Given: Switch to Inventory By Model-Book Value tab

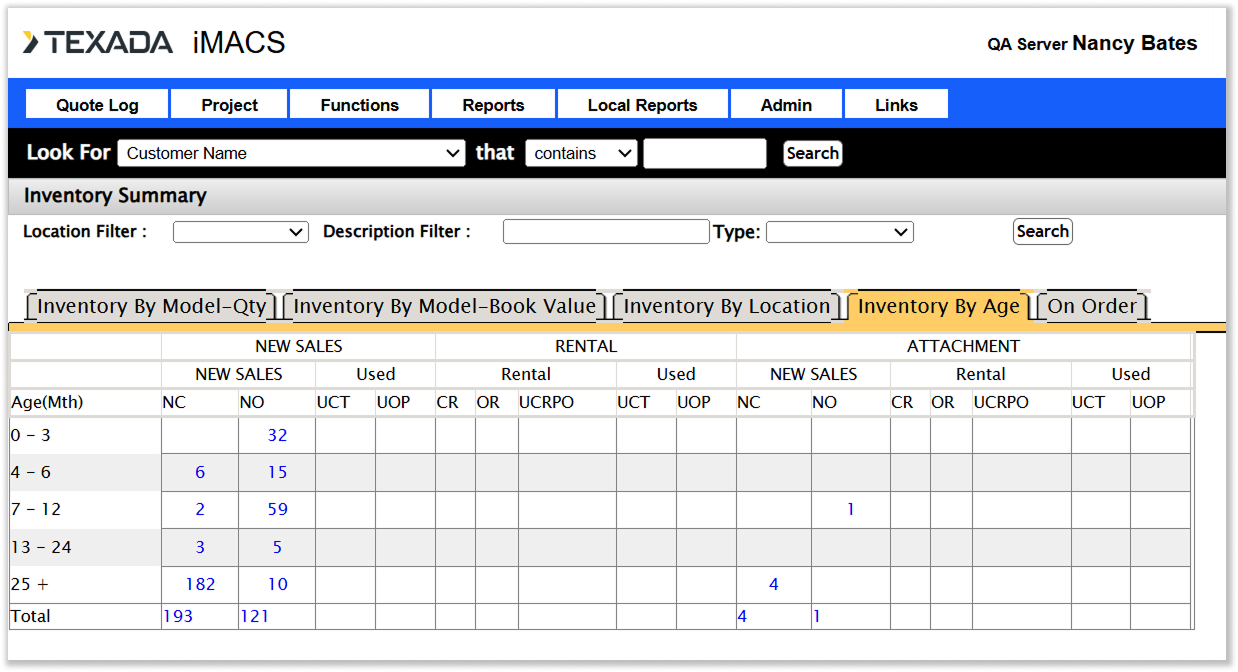Looking at the screenshot, I should pos(445,307).
